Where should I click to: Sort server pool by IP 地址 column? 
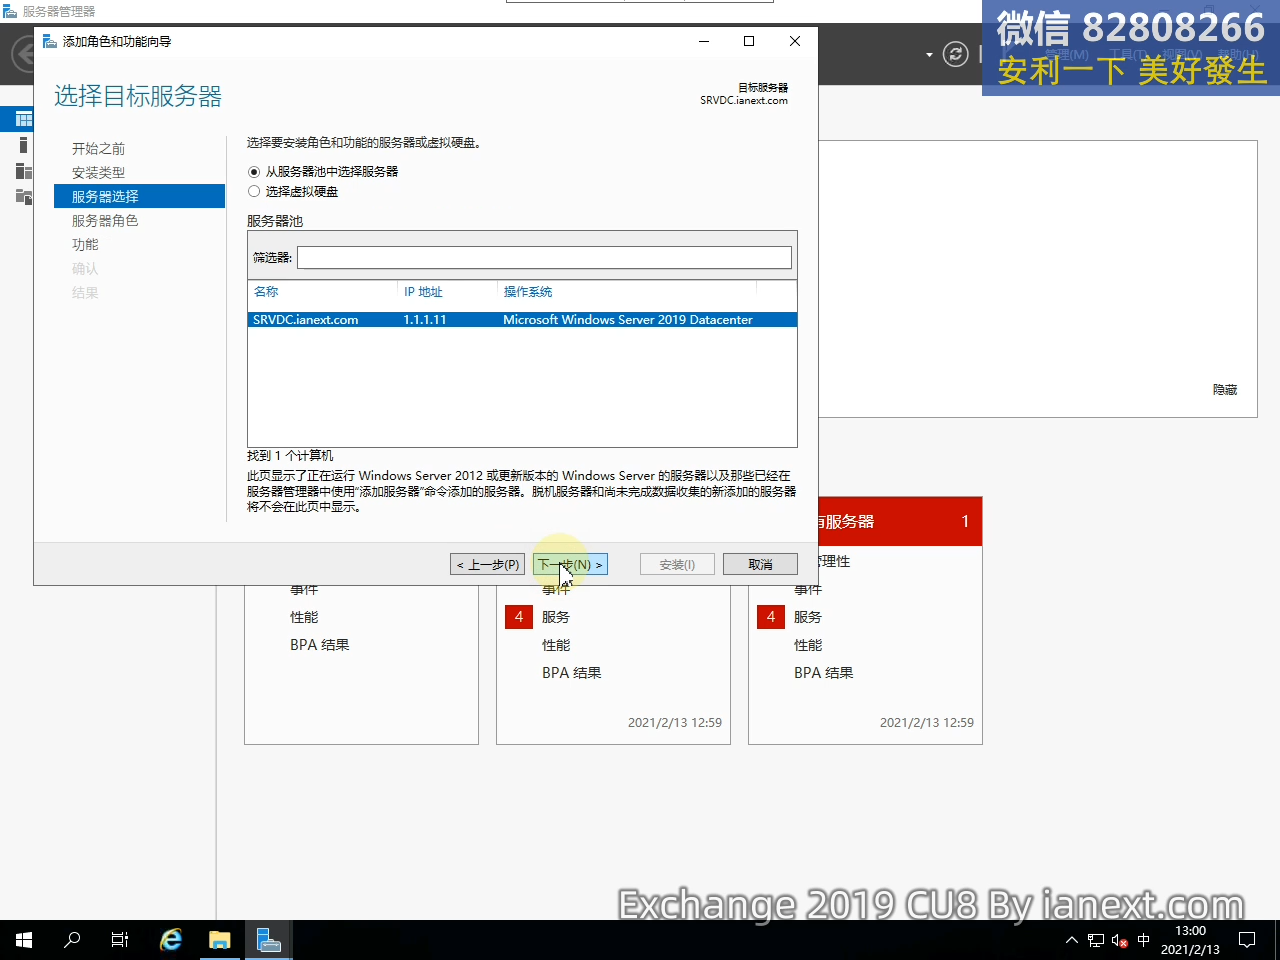click(423, 292)
